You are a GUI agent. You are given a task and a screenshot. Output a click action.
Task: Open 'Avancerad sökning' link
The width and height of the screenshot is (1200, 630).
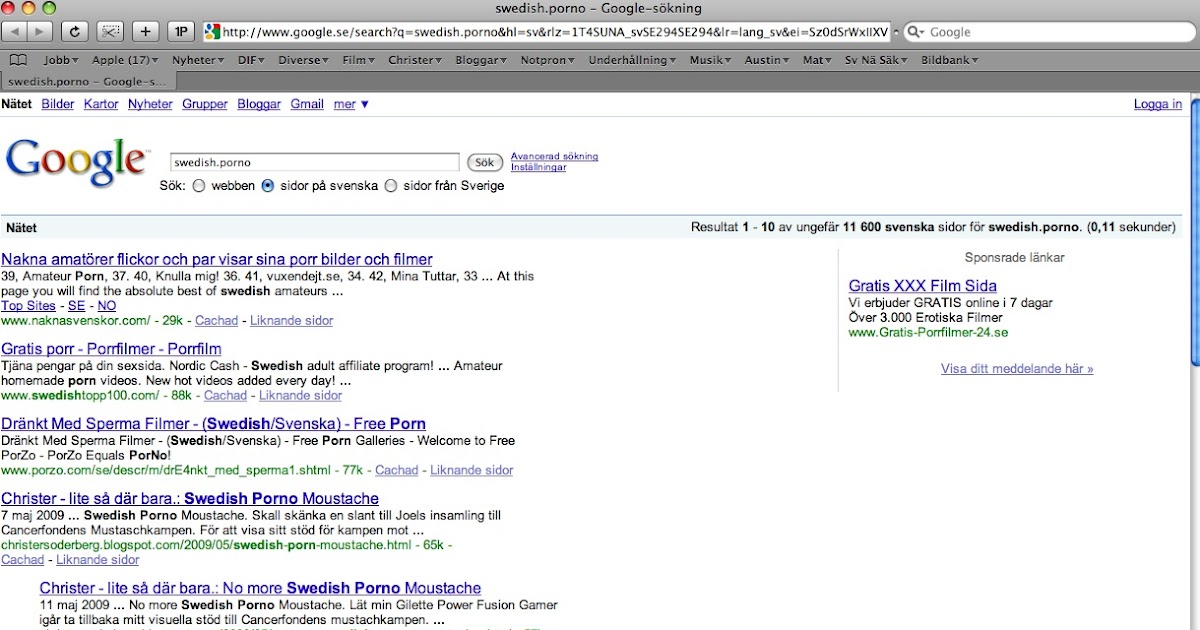click(x=554, y=156)
